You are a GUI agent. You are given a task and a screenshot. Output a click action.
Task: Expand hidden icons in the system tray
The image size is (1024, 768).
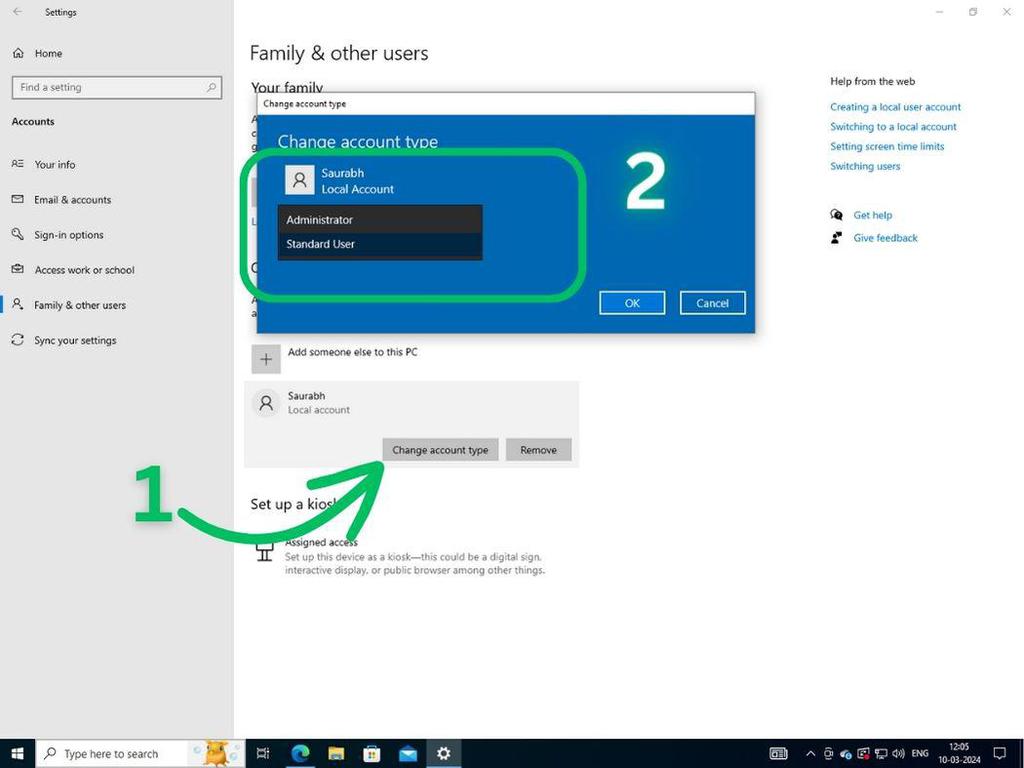810,753
